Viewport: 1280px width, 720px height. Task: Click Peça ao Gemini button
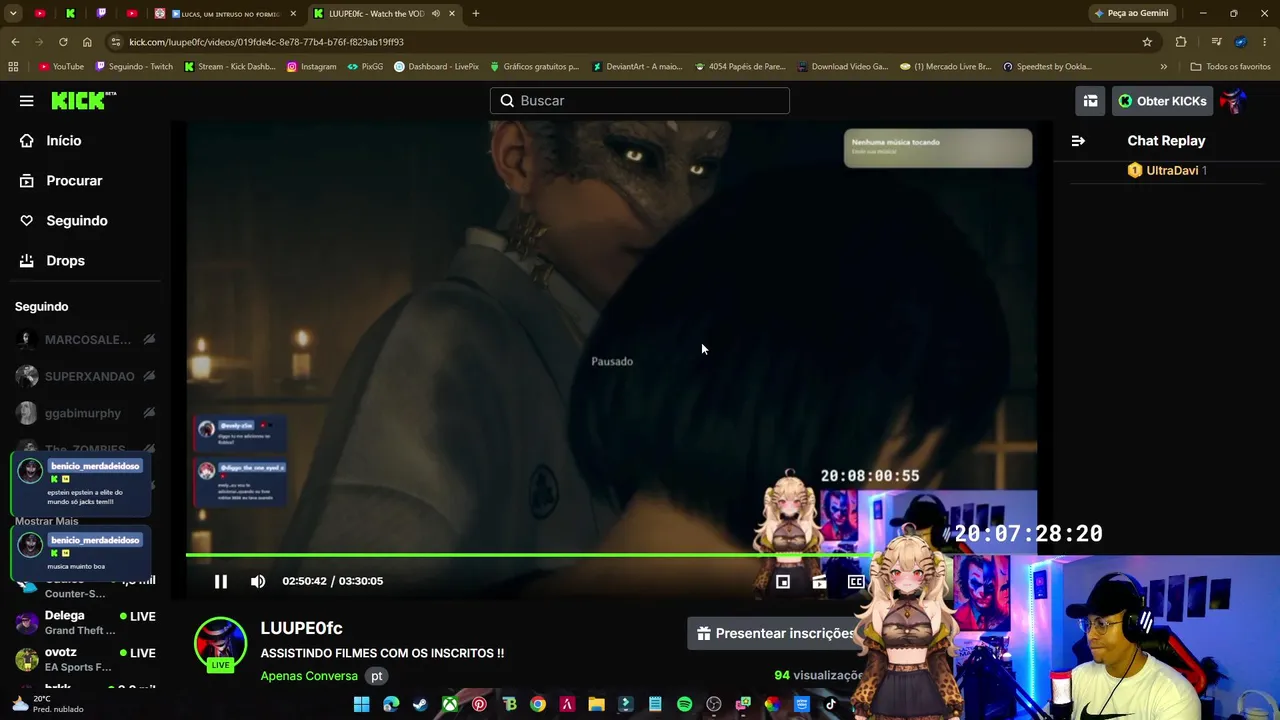point(1131,13)
